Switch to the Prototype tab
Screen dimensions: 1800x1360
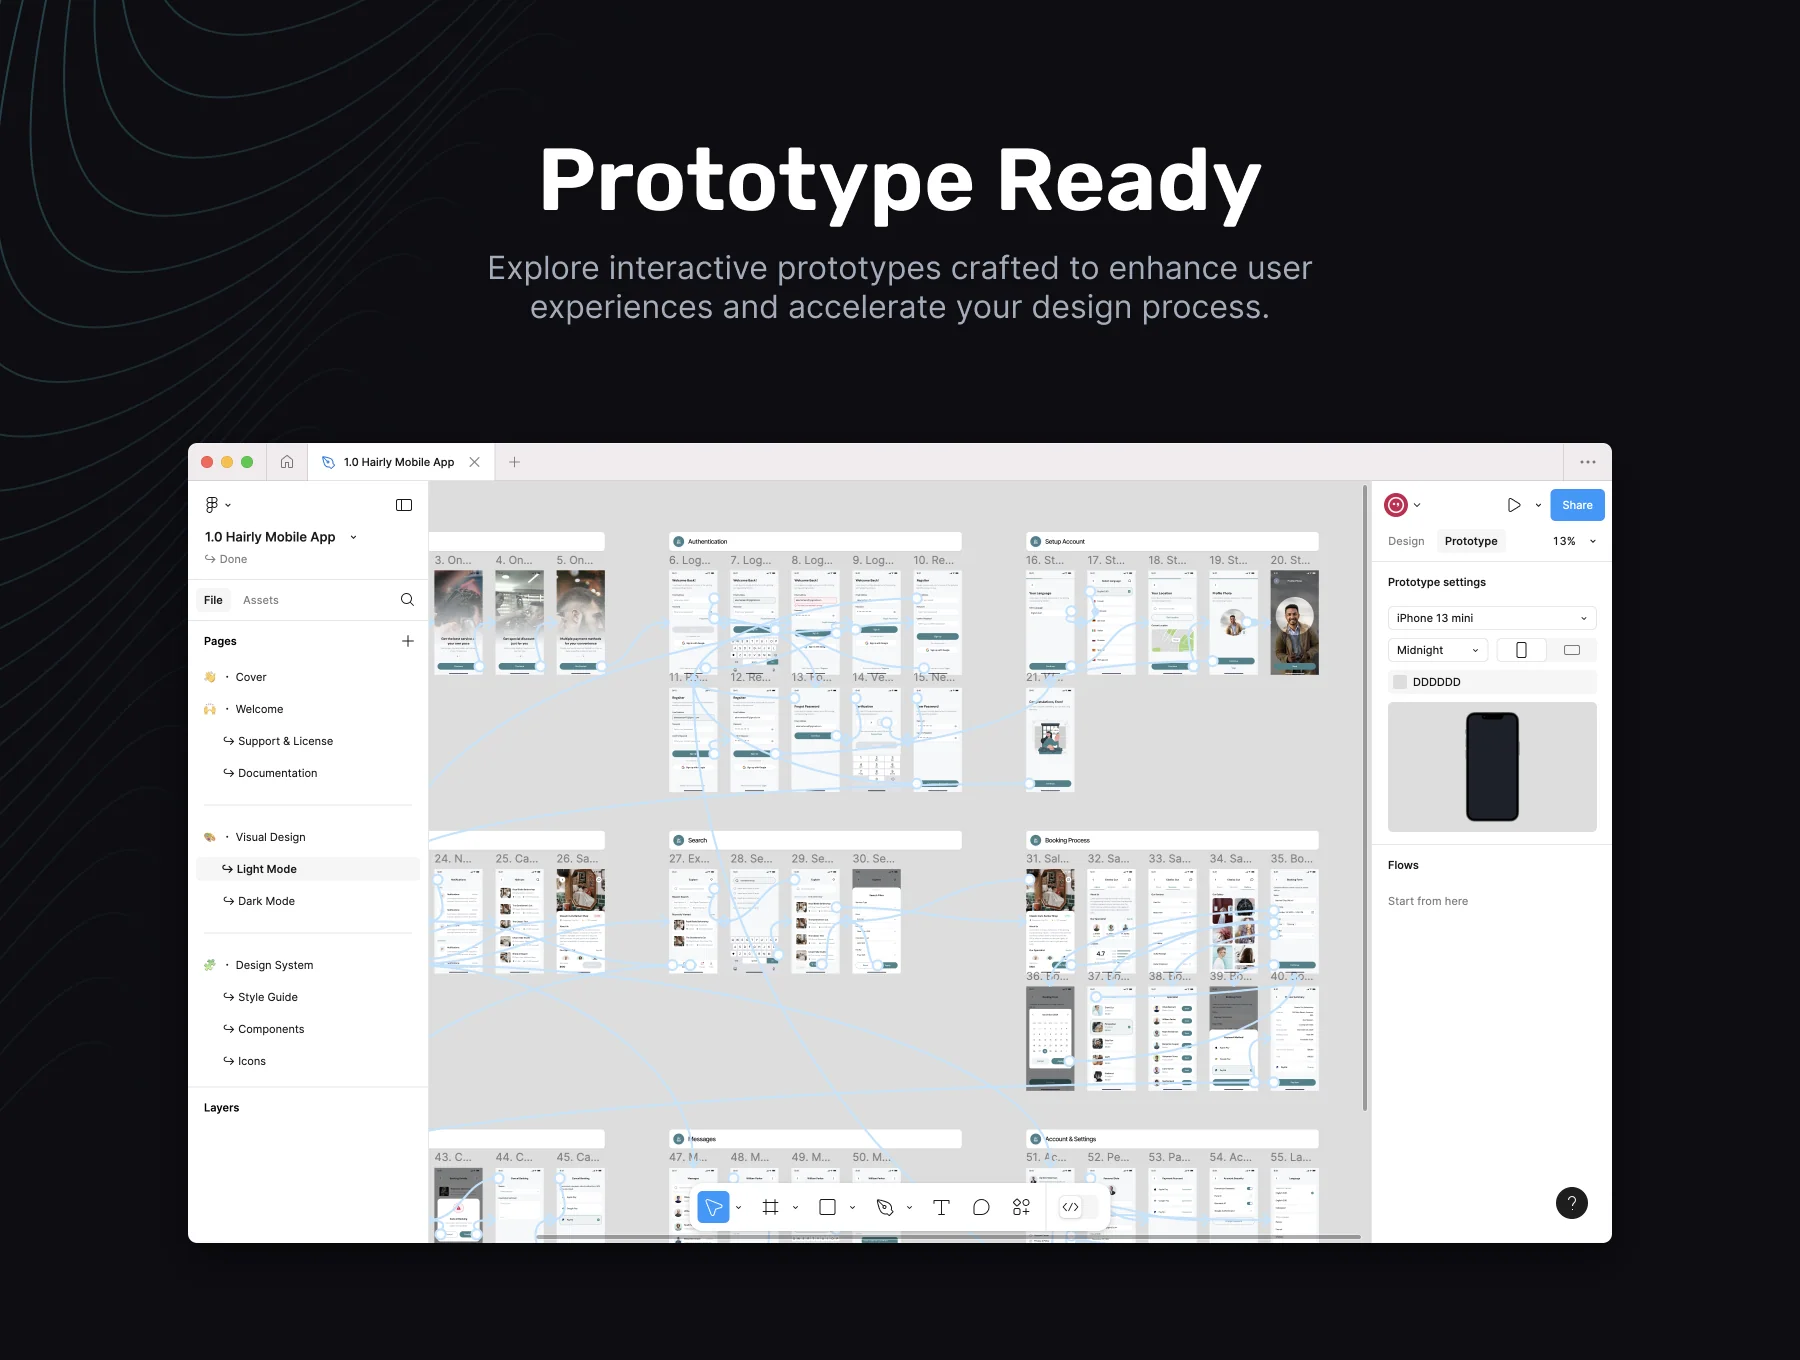1471,541
